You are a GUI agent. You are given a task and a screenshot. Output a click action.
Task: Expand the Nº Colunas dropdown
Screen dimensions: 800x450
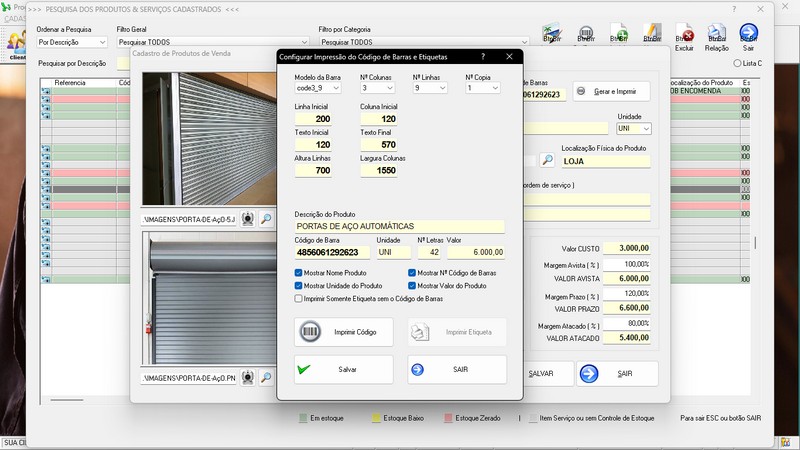388,88
